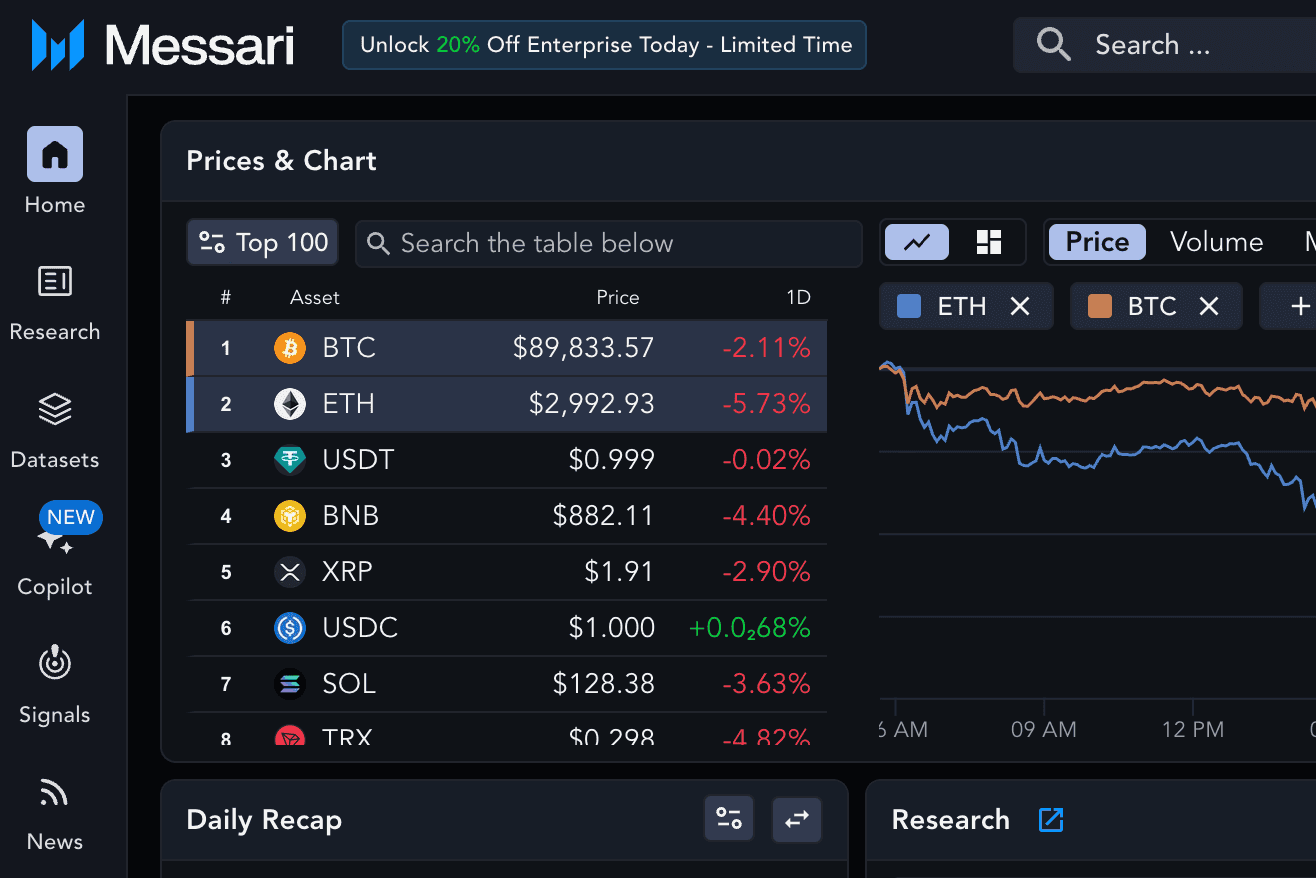Click the BTC orange color swatch
1316x878 pixels.
tap(1099, 306)
